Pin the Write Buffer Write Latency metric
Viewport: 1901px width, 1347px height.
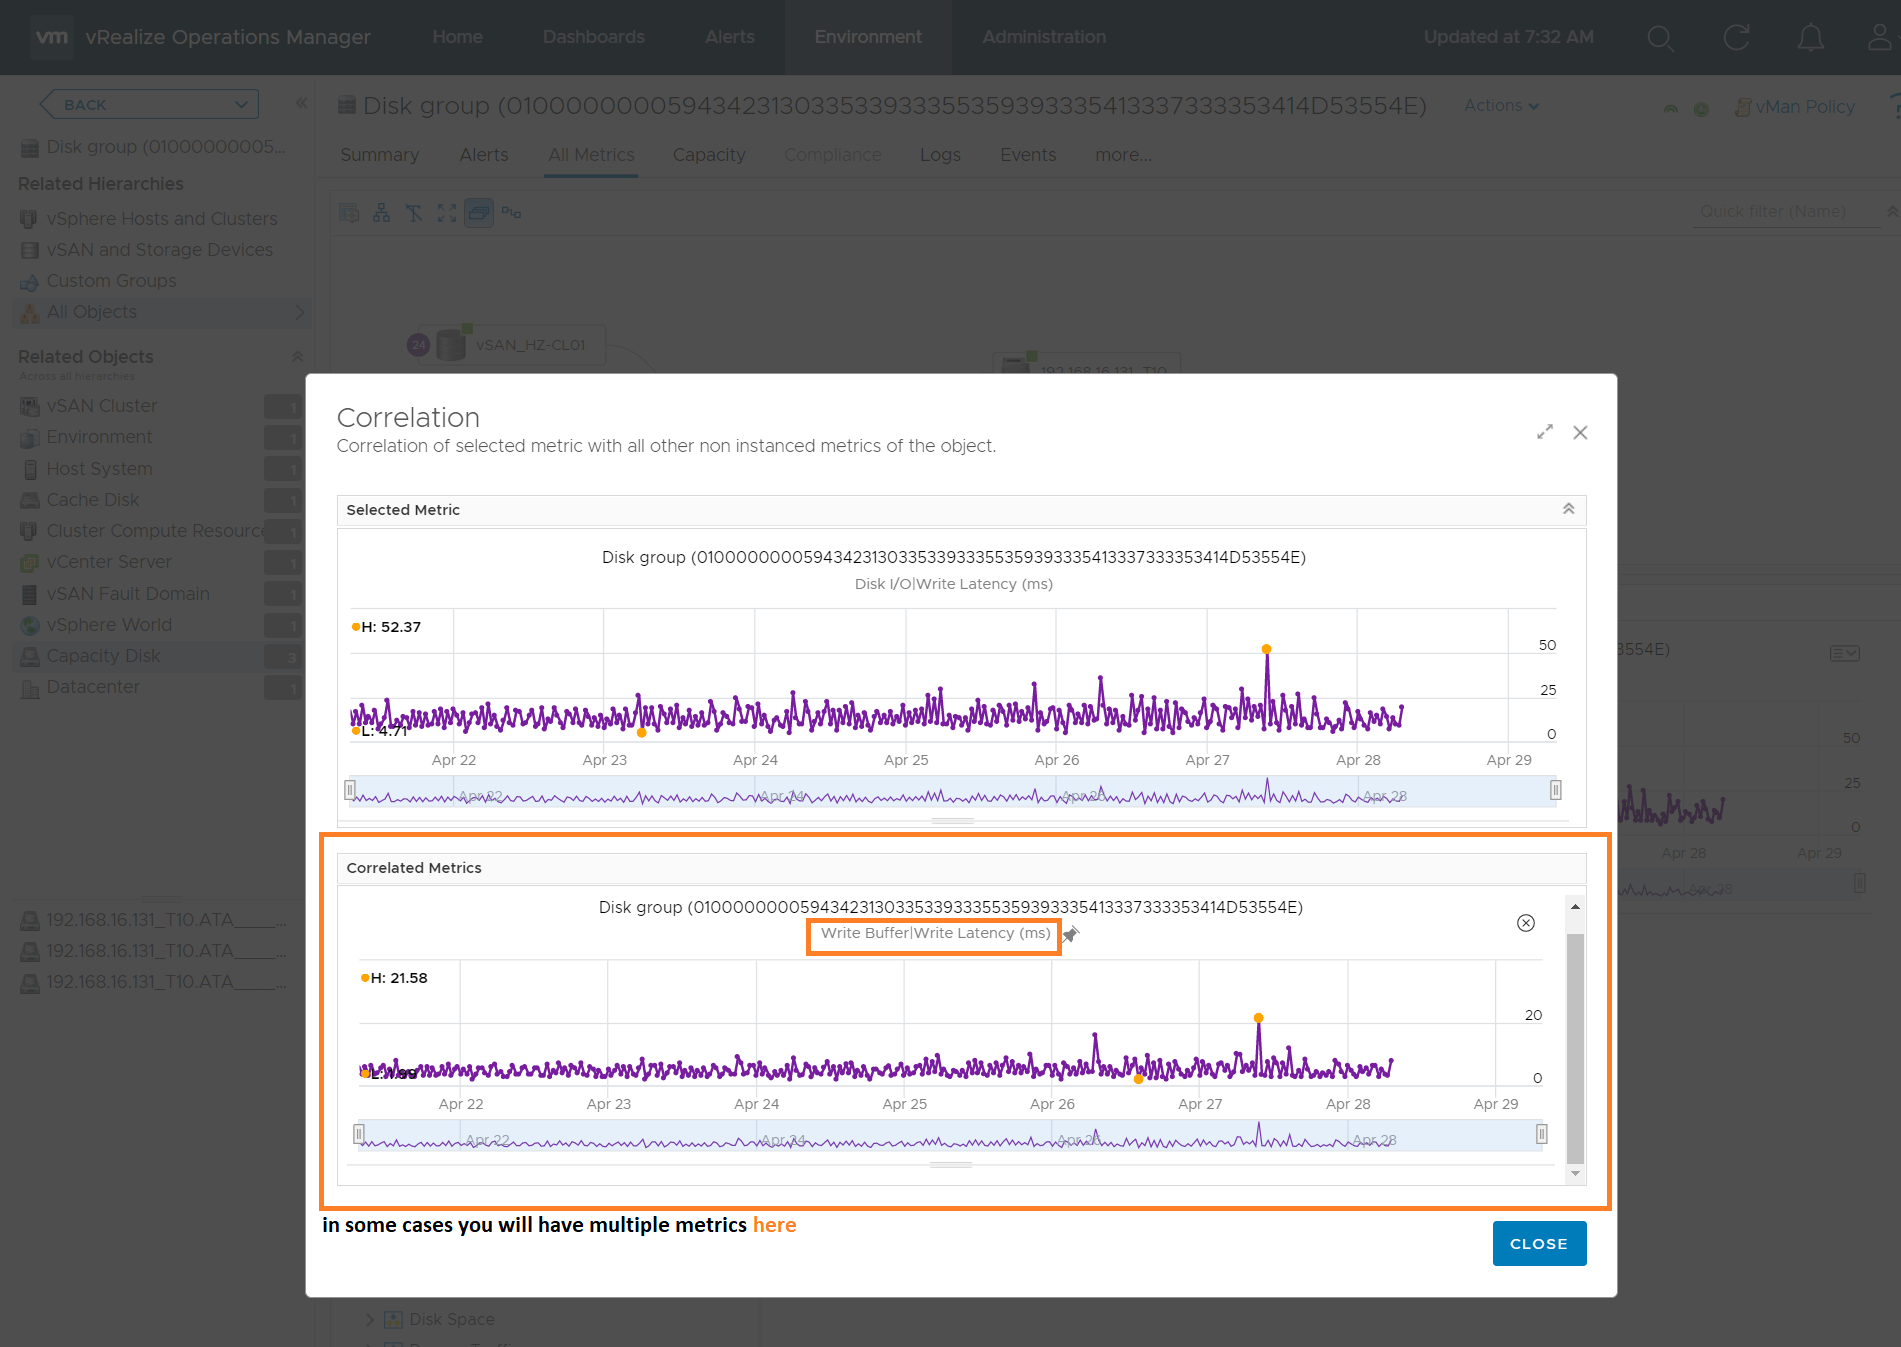(1071, 934)
